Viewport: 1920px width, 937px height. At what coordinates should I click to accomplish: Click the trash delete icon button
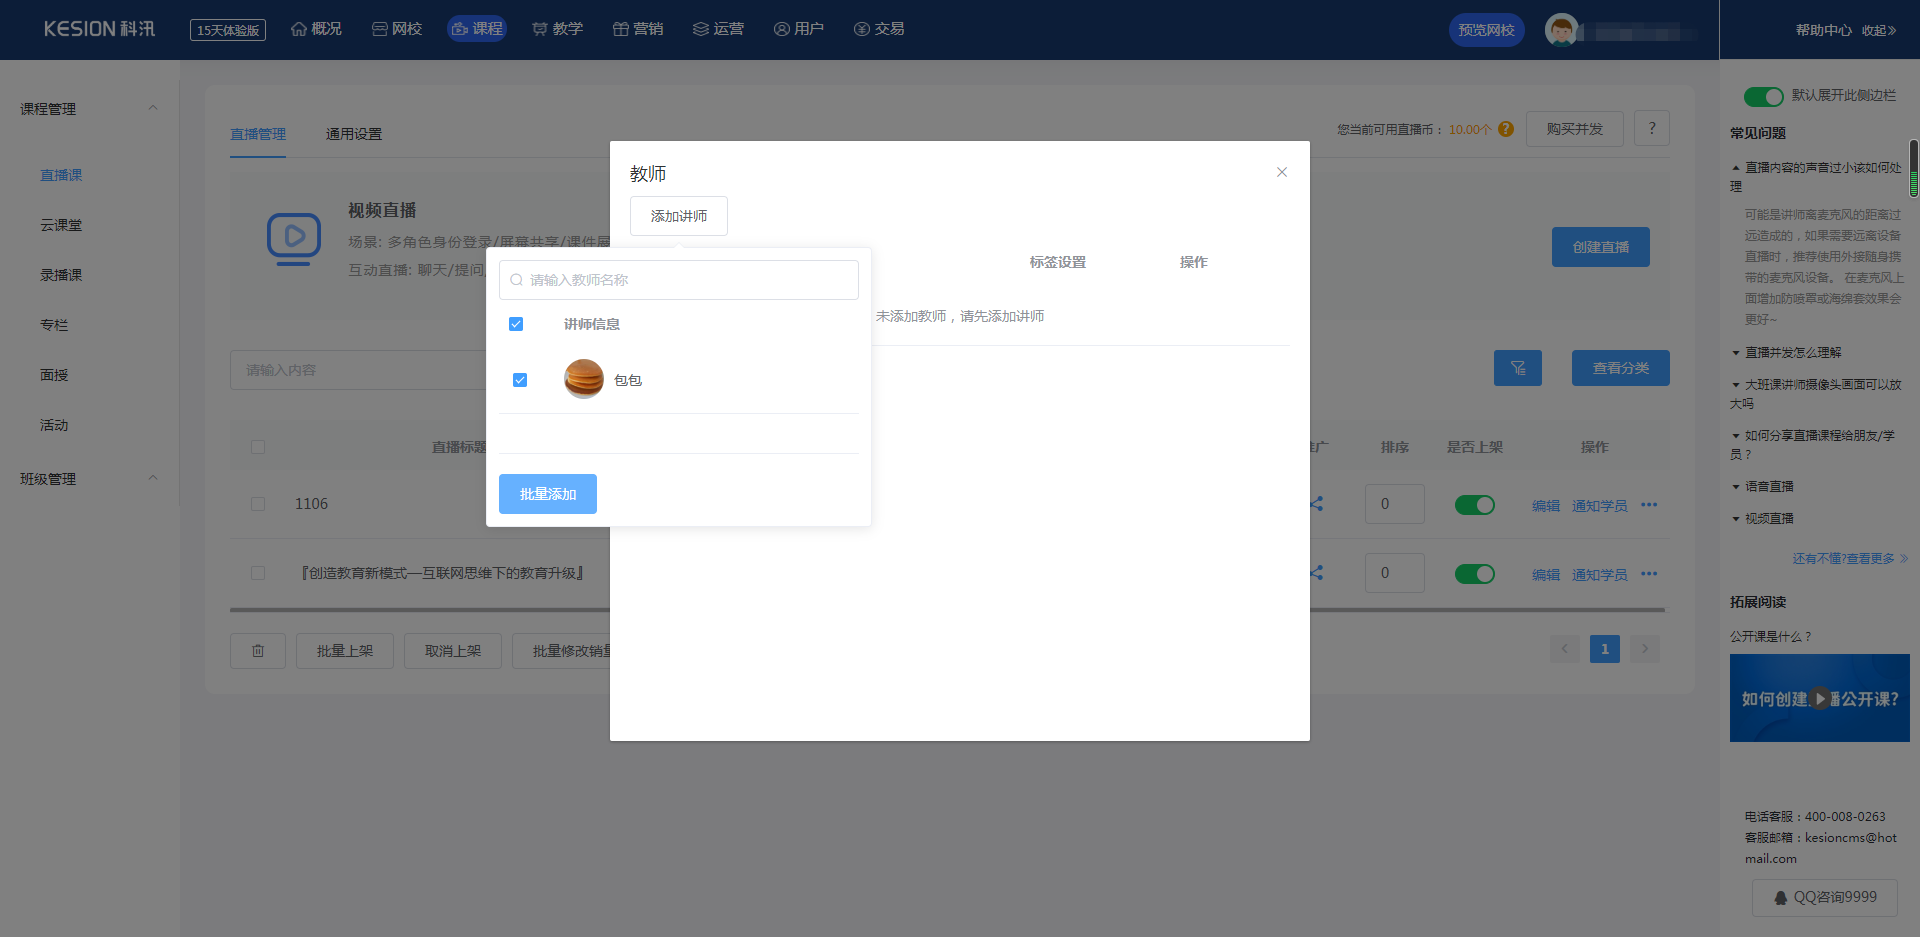pyautogui.click(x=258, y=651)
